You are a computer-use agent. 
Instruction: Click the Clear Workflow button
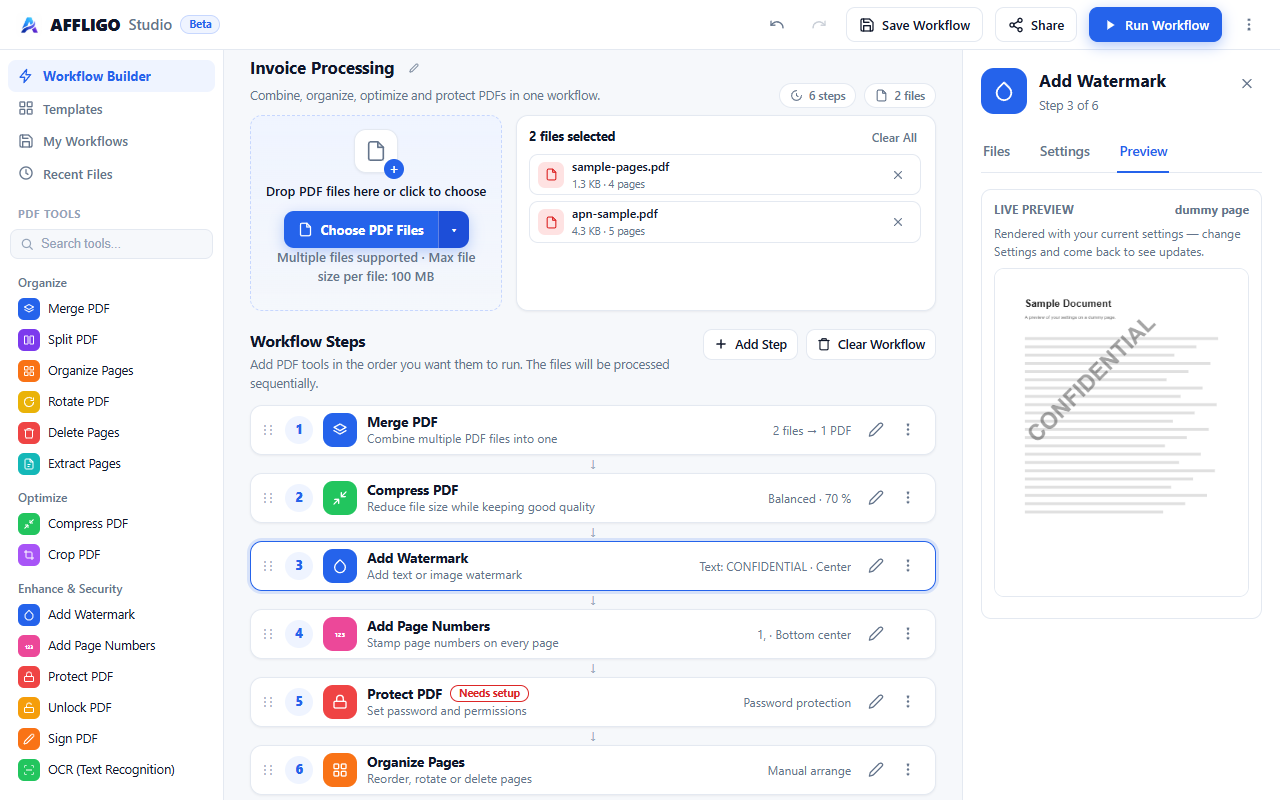point(871,344)
